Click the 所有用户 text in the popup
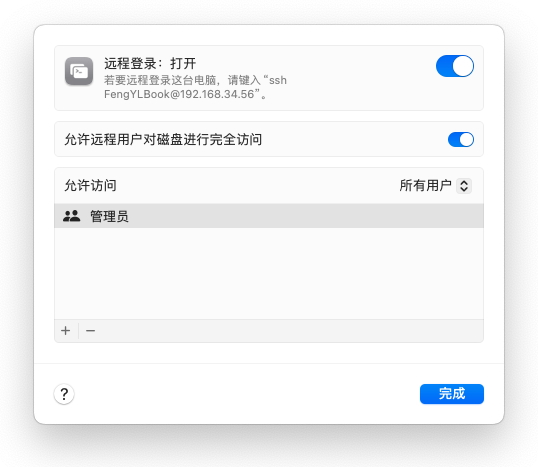Image resolution: width=538 pixels, height=467 pixels. (x=425, y=186)
